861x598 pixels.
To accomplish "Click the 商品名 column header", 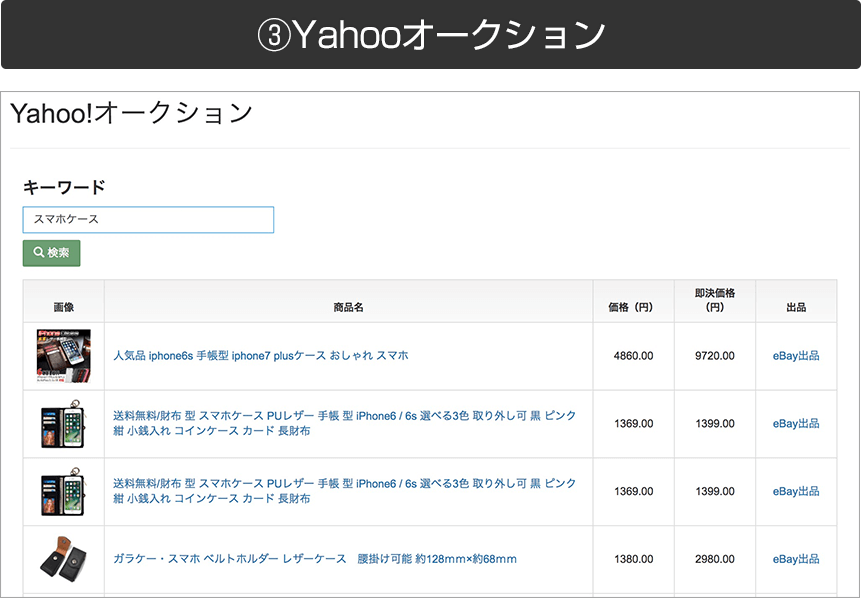I will [x=348, y=307].
